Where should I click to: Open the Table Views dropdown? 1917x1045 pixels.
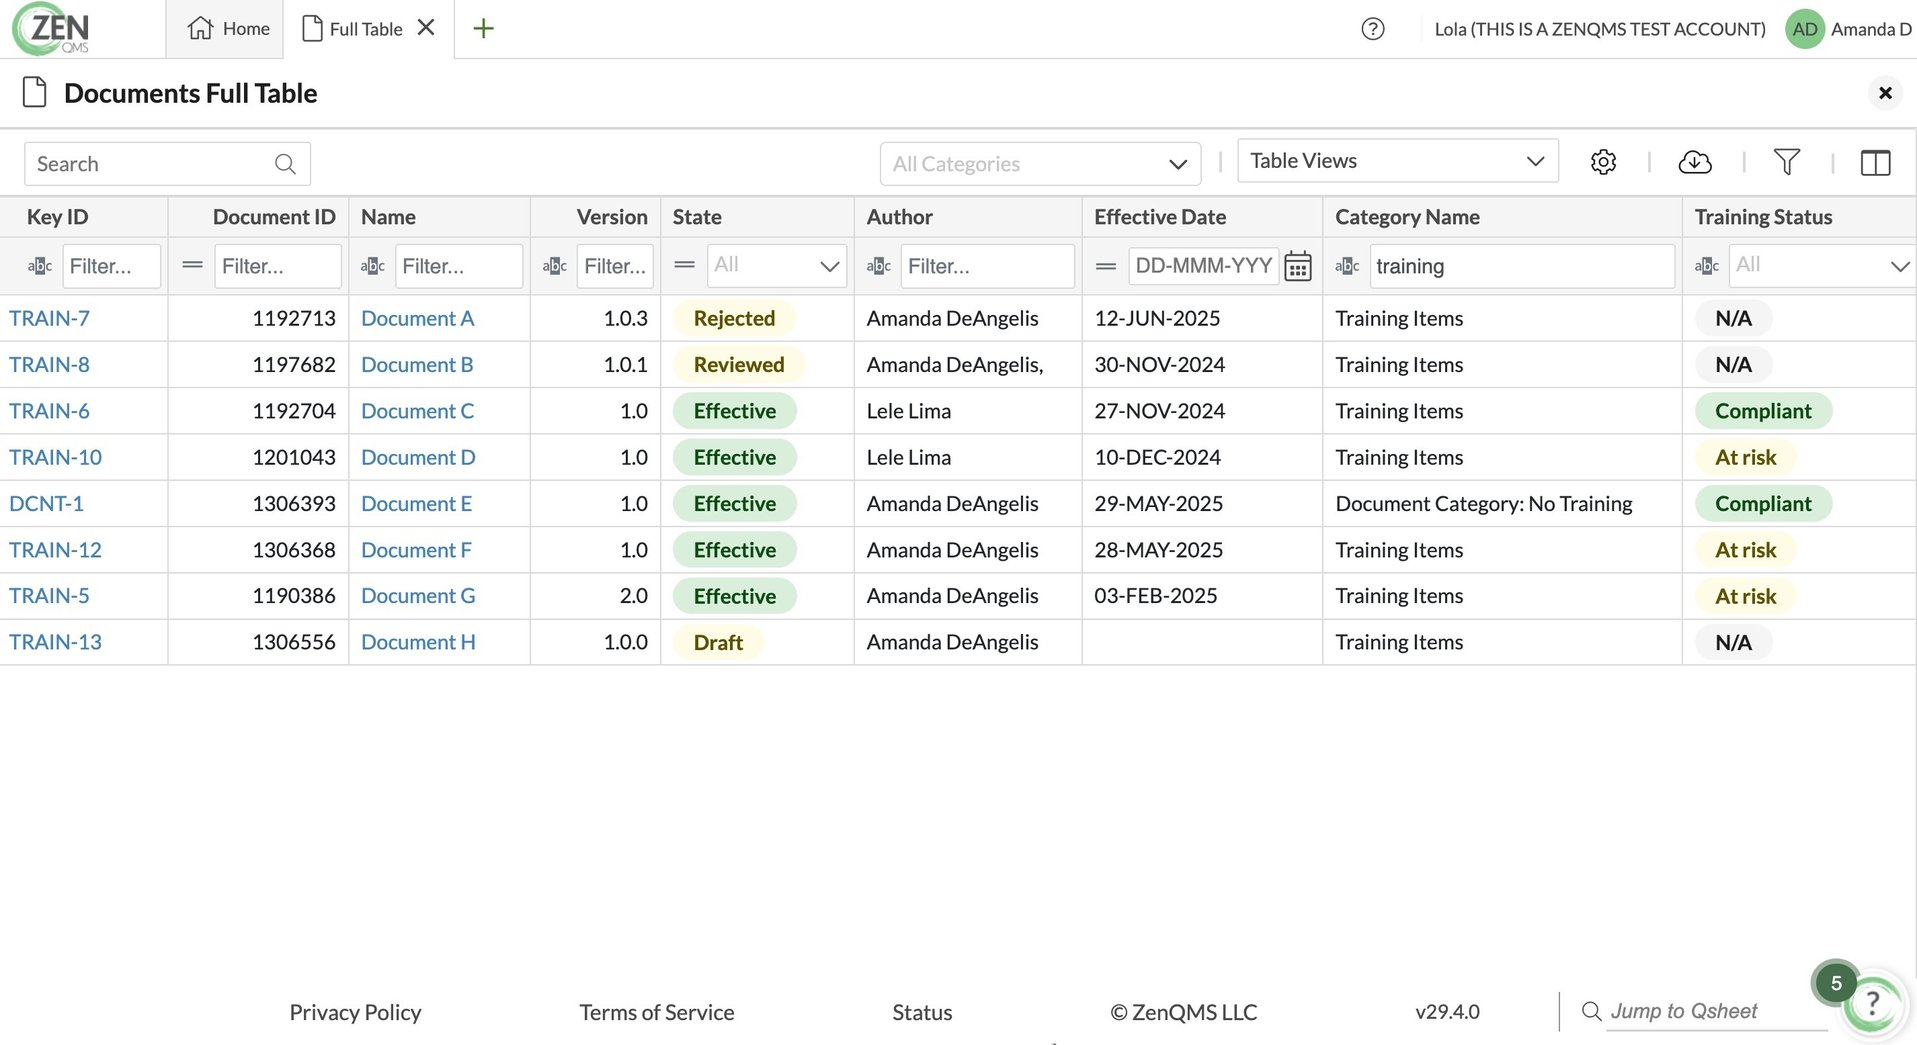pos(1397,161)
